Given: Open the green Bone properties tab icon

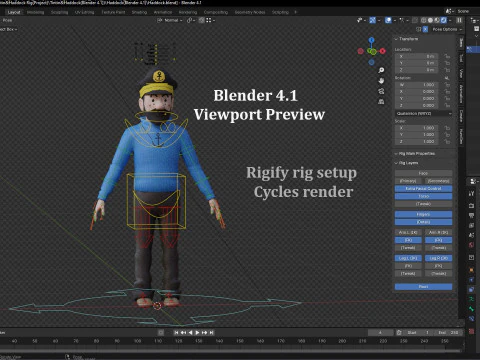Looking at the screenshot, I should (x=471, y=309).
